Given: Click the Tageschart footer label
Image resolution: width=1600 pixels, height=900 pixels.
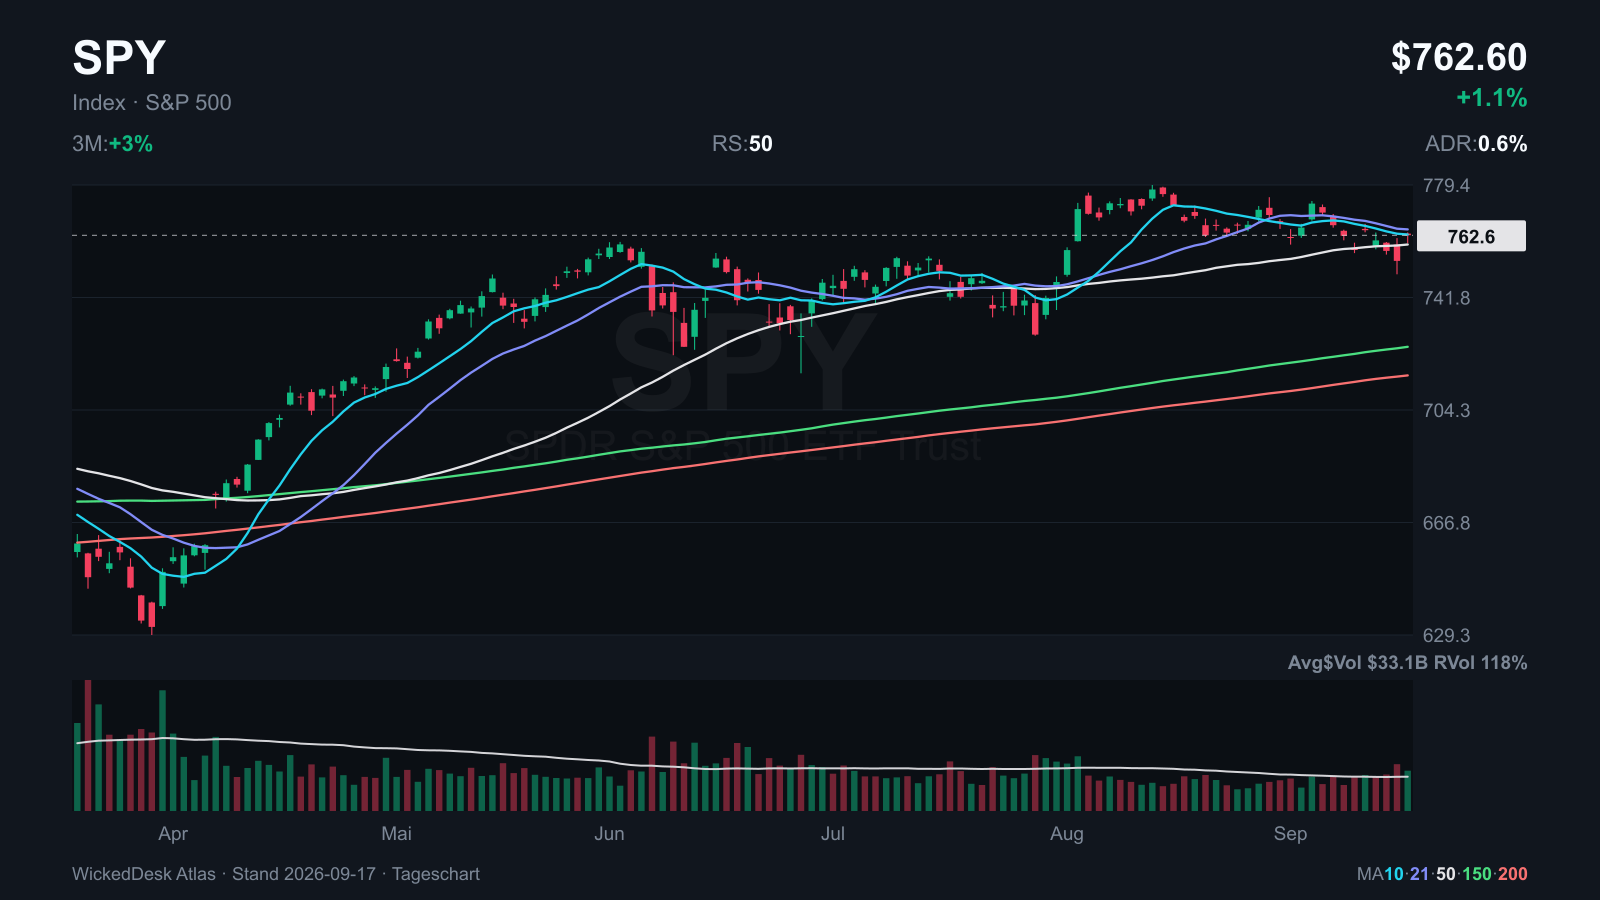Looking at the screenshot, I should click(x=436, y=874).
